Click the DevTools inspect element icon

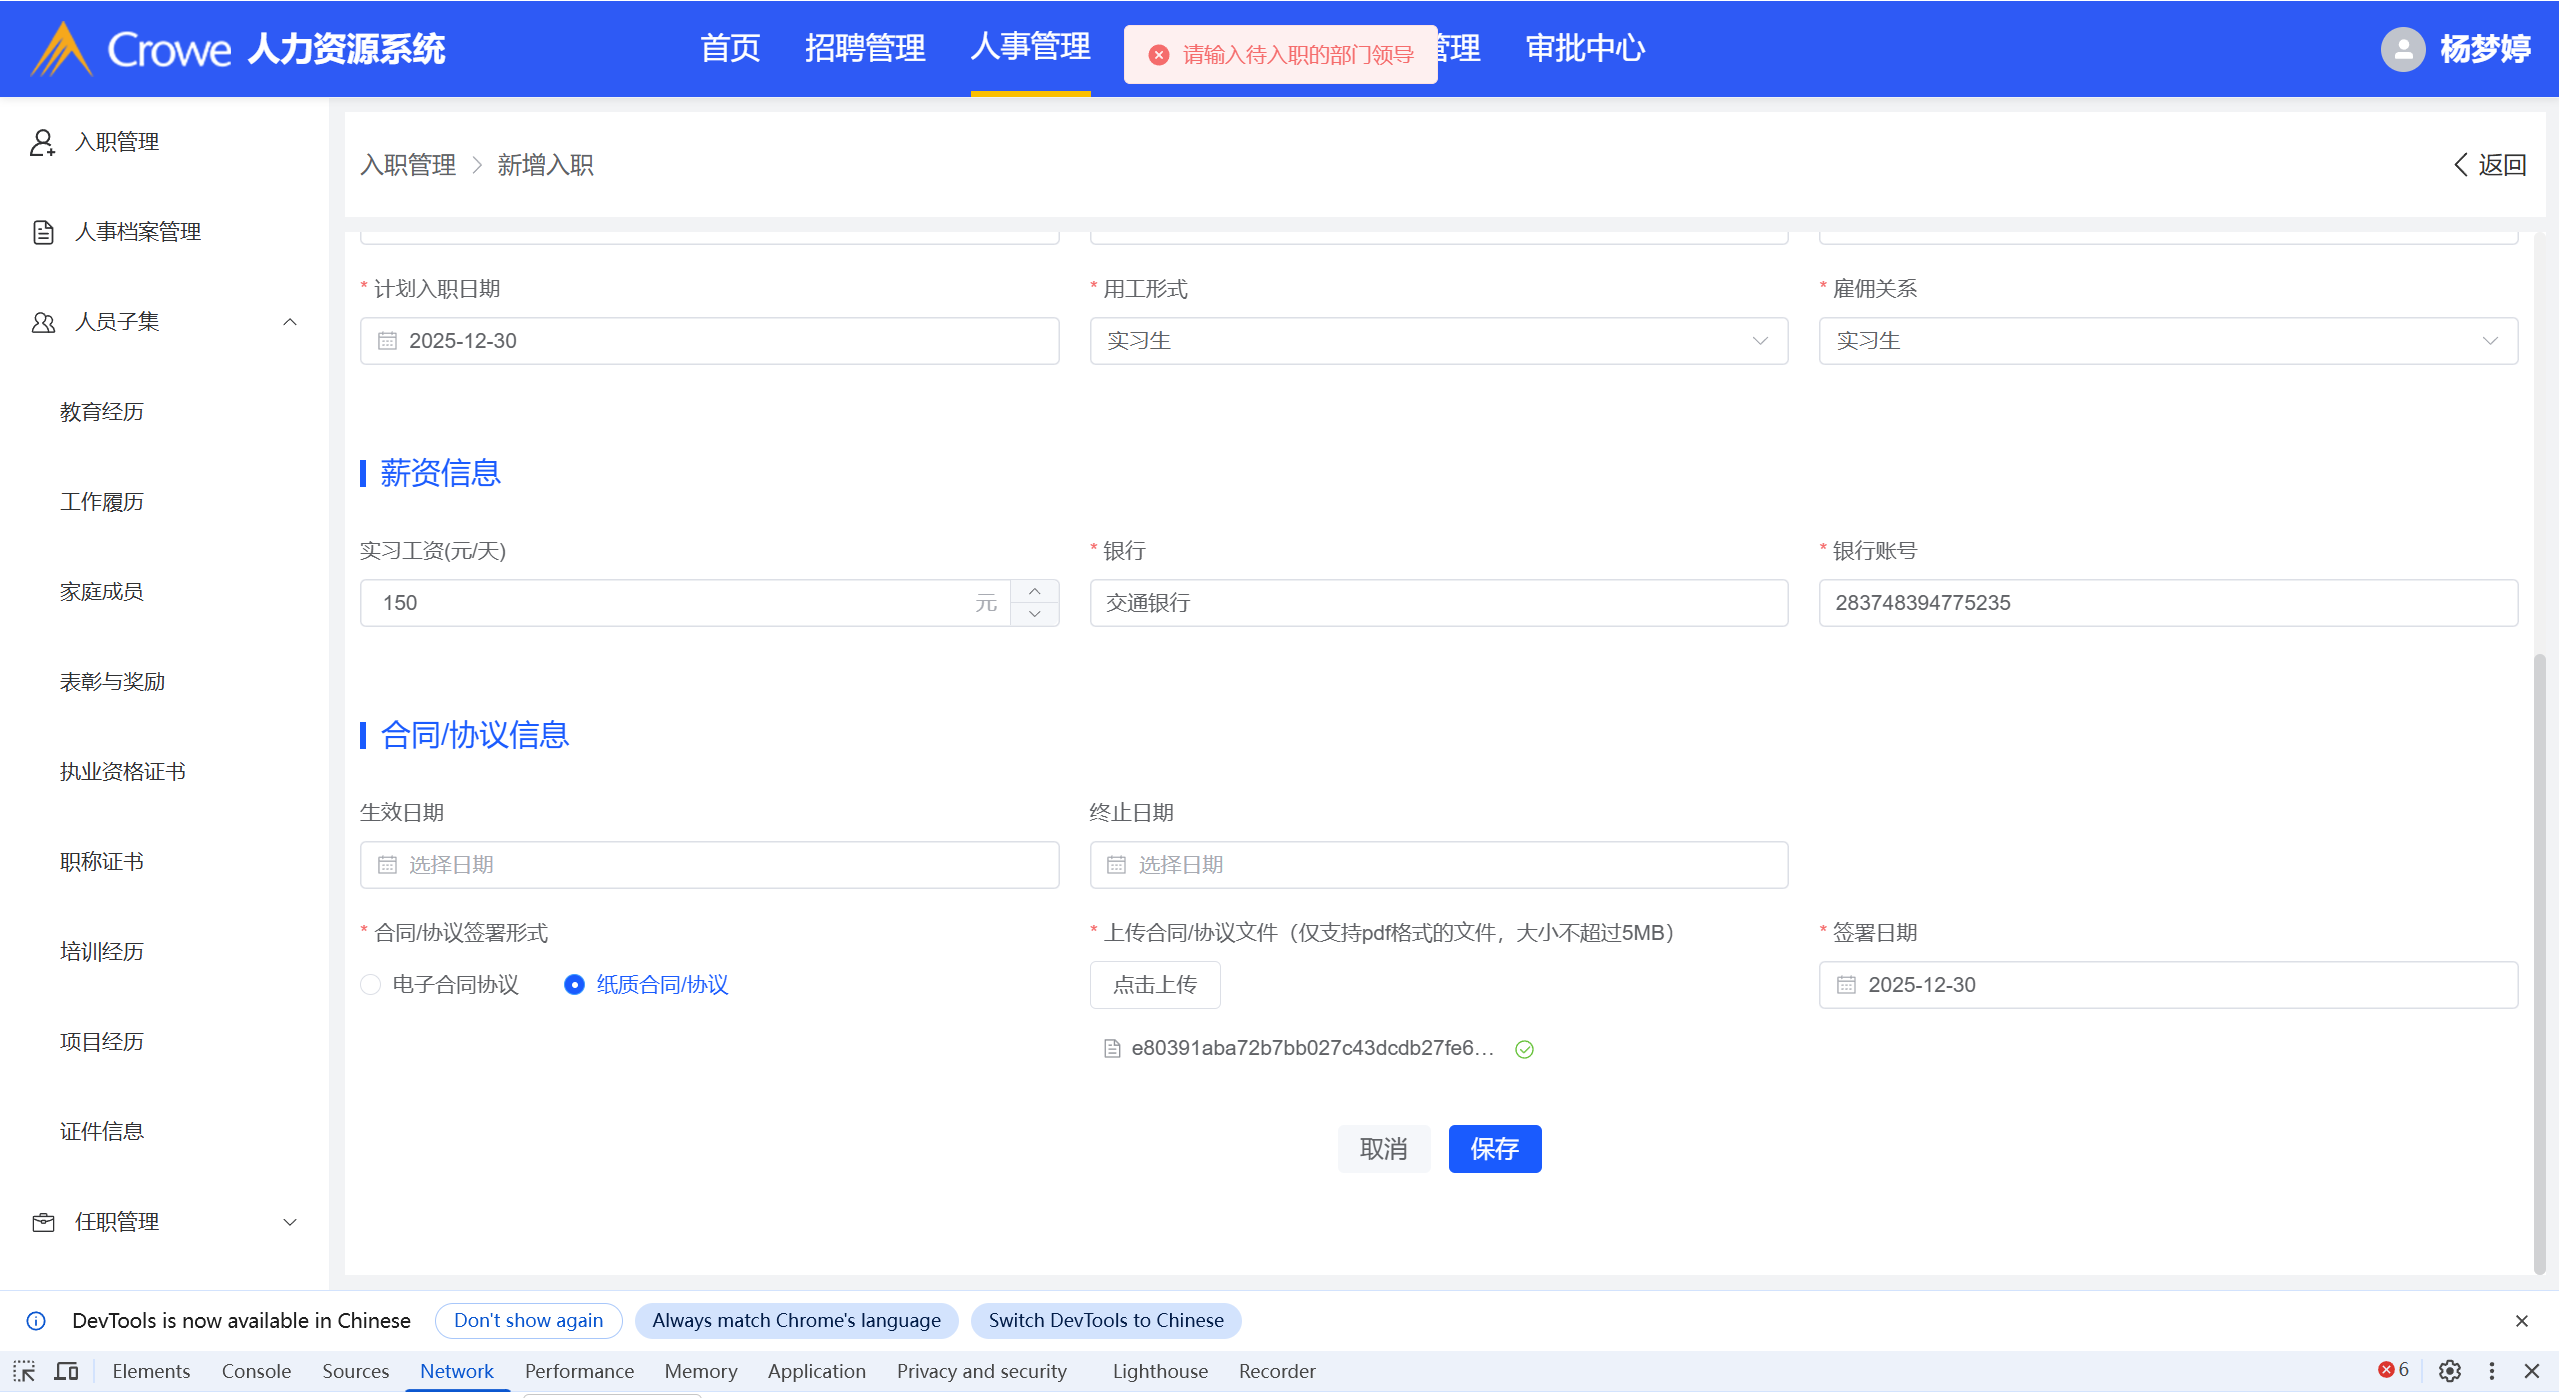click(x=24, y=1370)
